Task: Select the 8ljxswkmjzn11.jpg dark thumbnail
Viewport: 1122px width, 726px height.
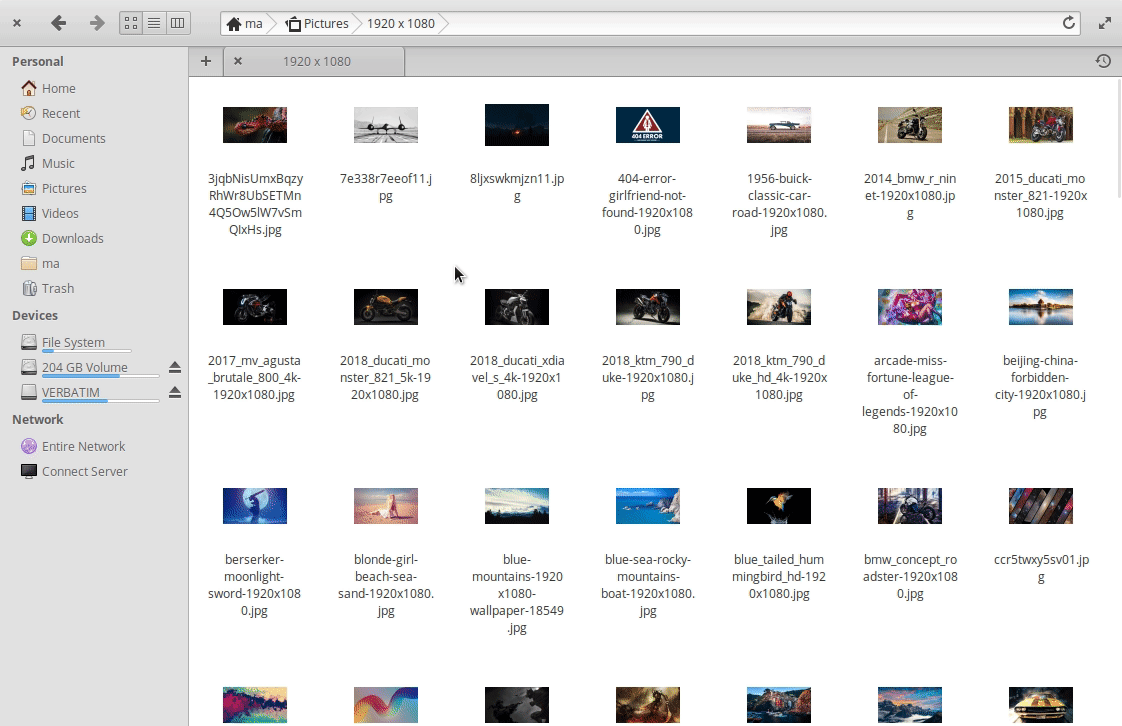Action: click(x=517, y=125)
